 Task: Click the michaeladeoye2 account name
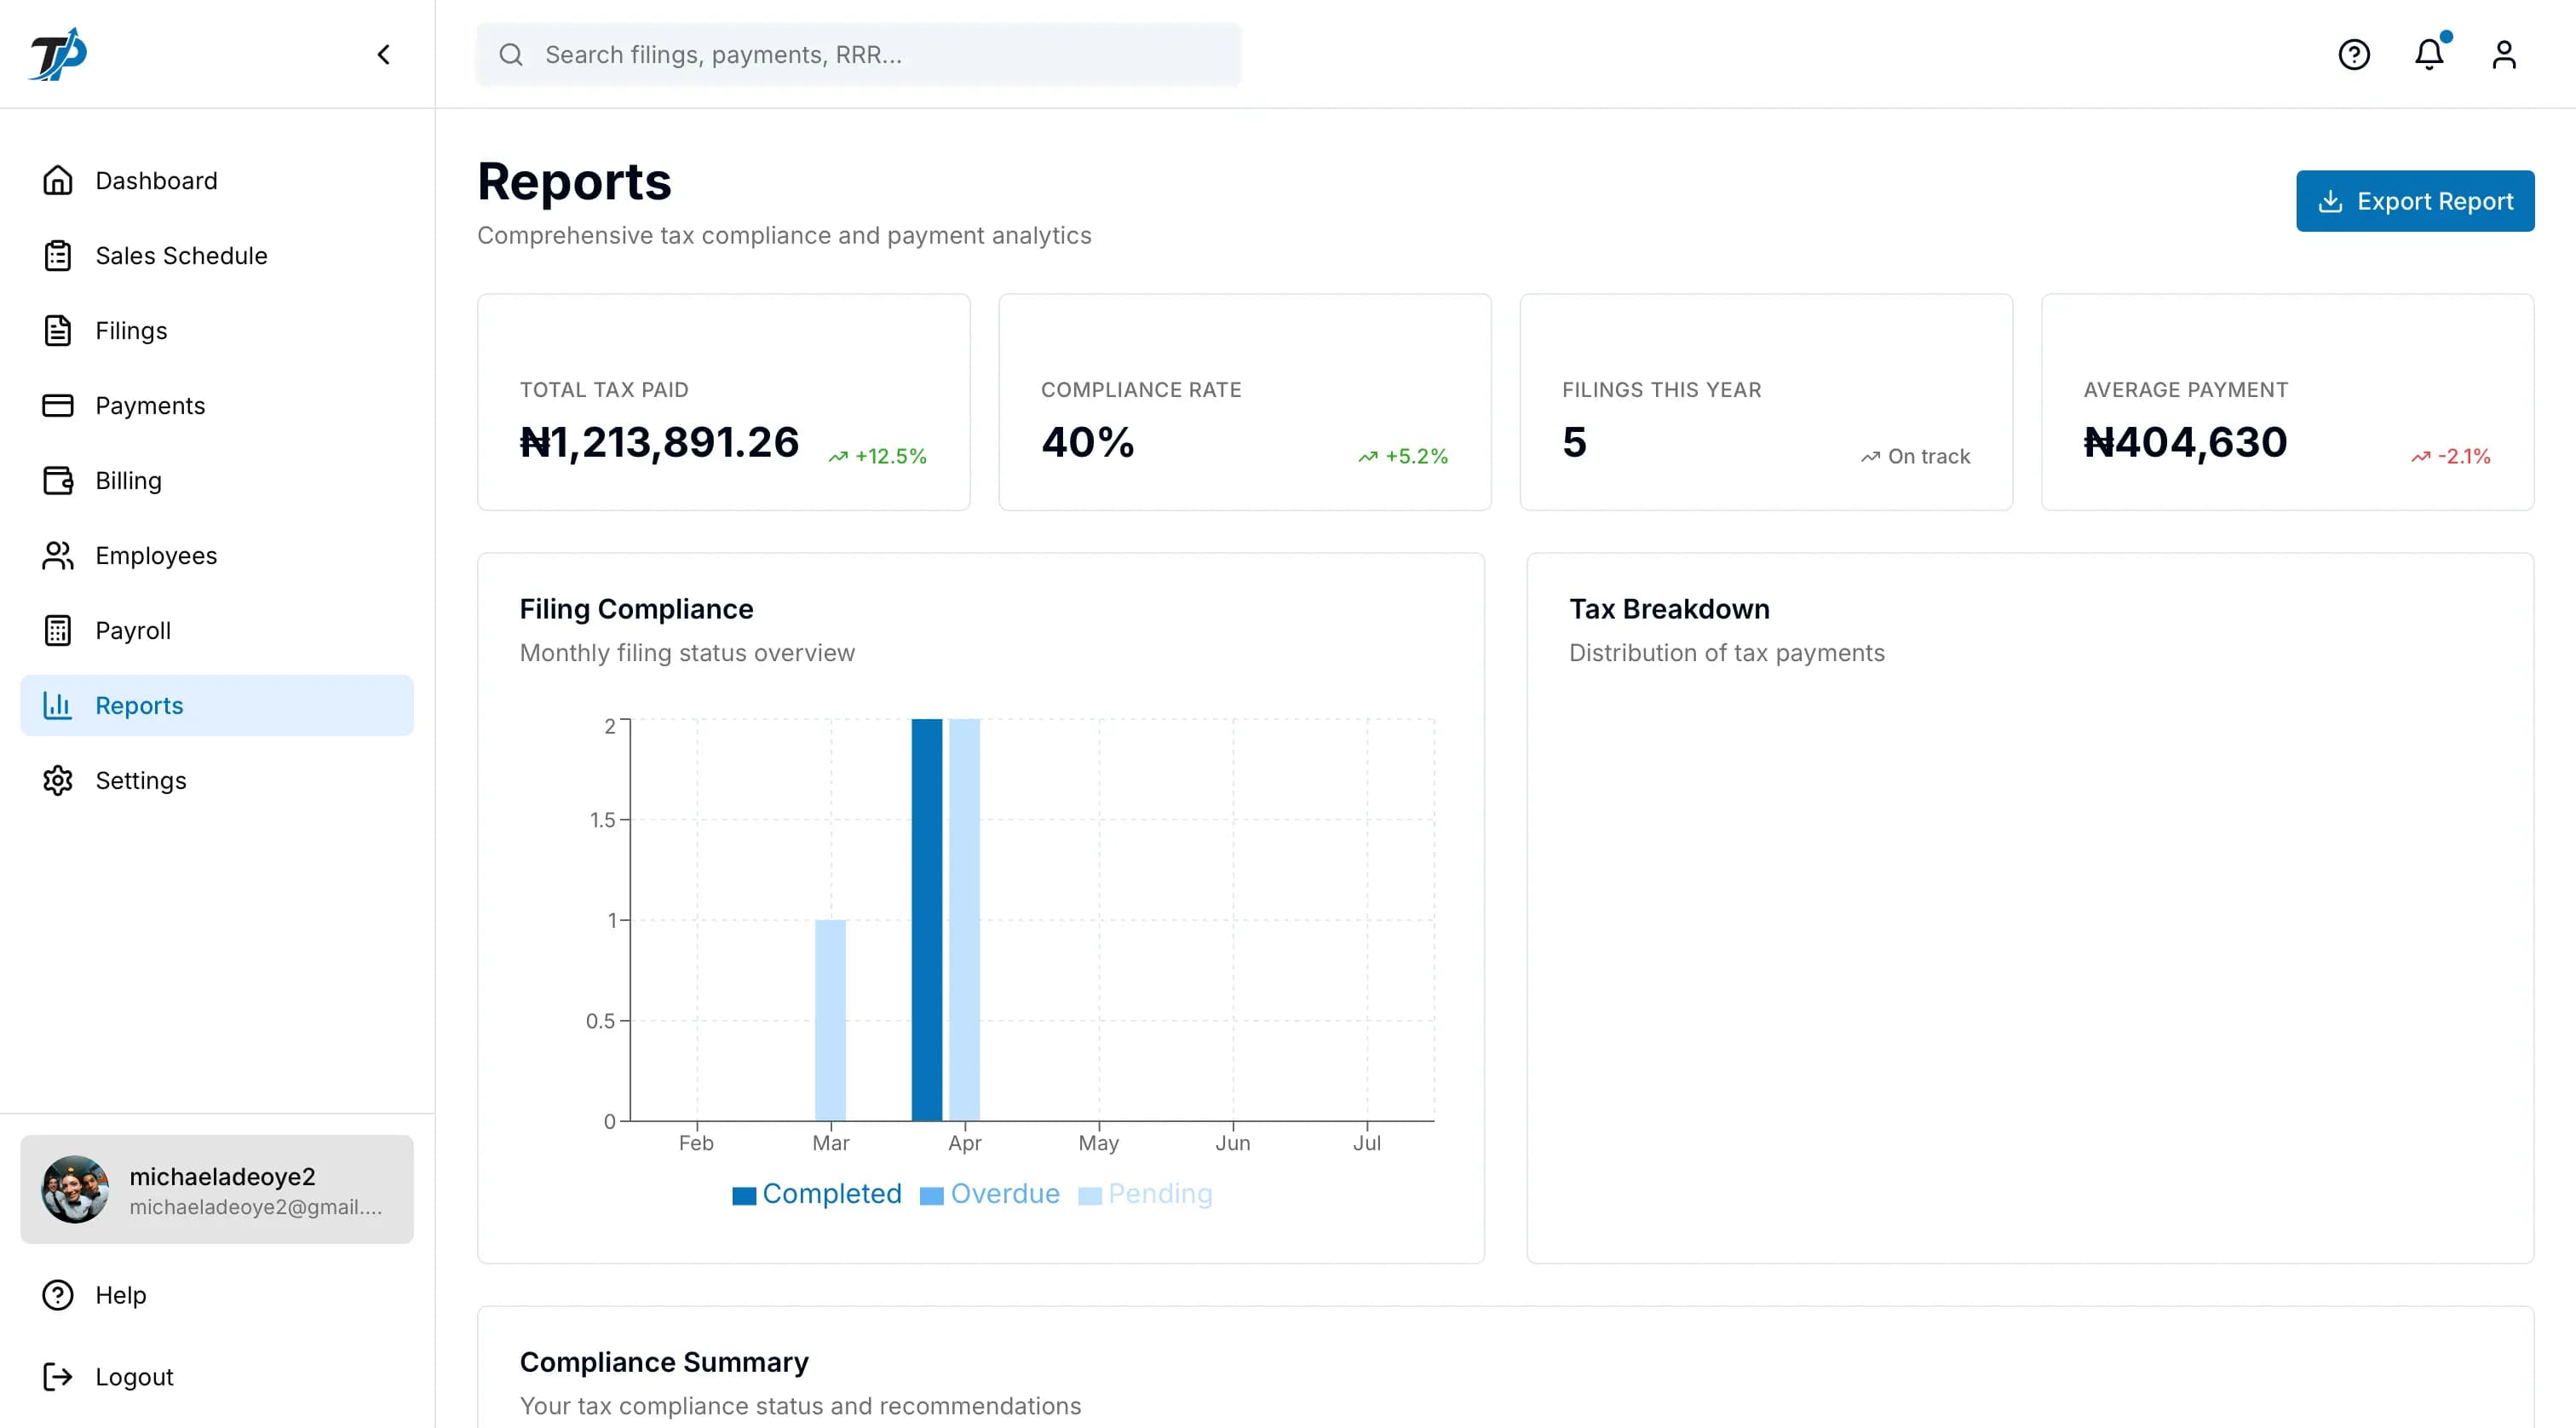[222, 1176]
